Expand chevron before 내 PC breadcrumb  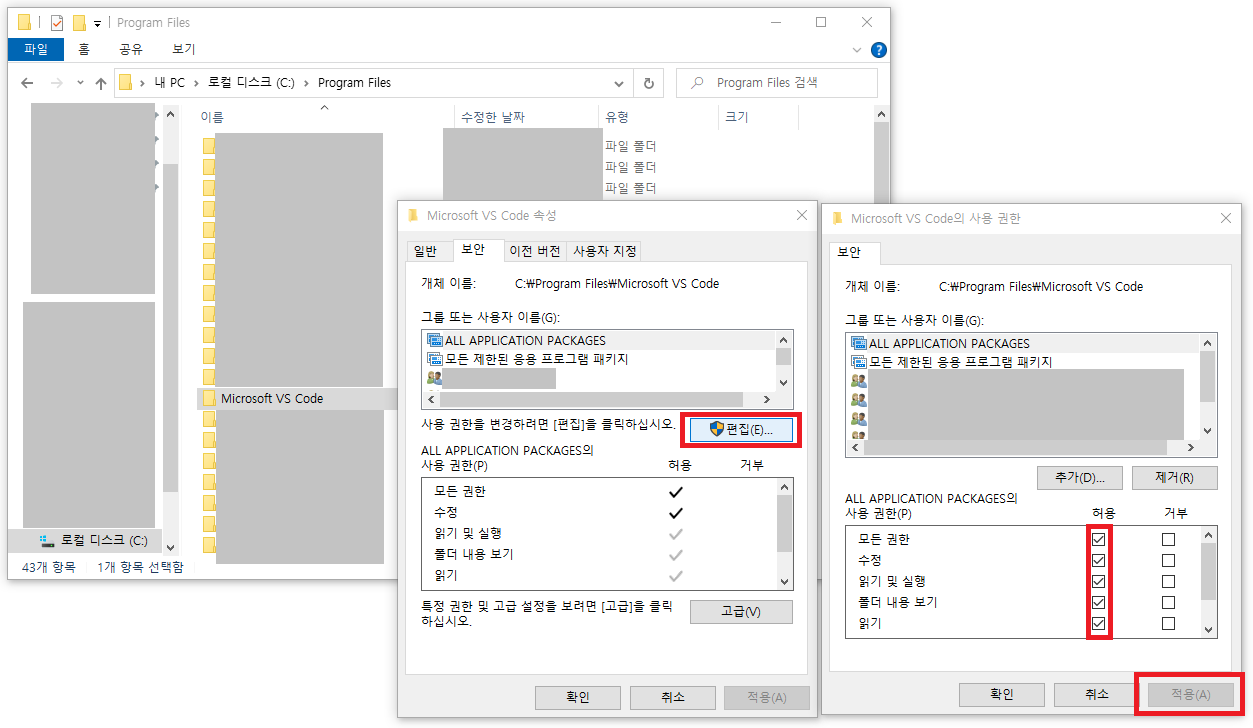click(x=145, y=83)
